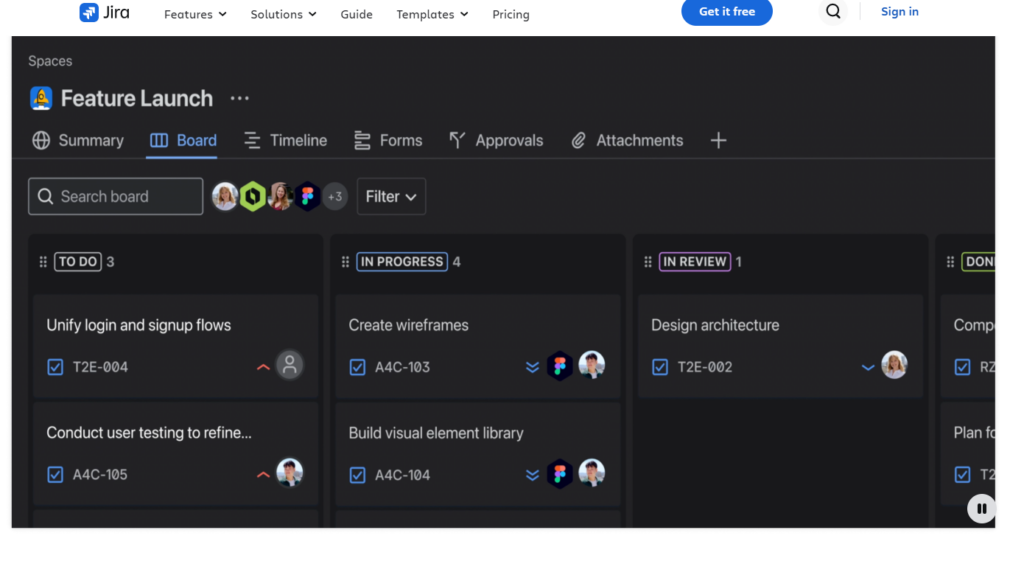
Task: Click the Feature Launch rocket icon
Action: (x=41, y=99)
